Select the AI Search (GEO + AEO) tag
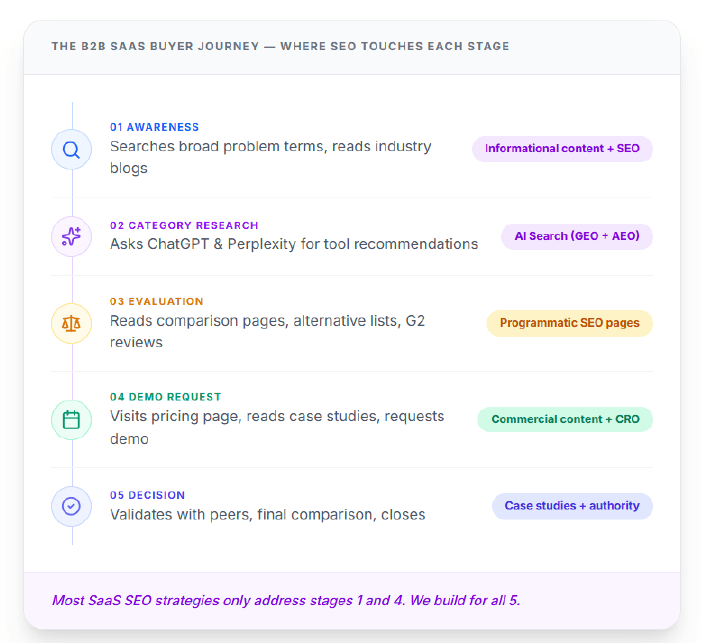Image resolution: width=702 pixels, height=643 pixels. (x=577, y=236)
